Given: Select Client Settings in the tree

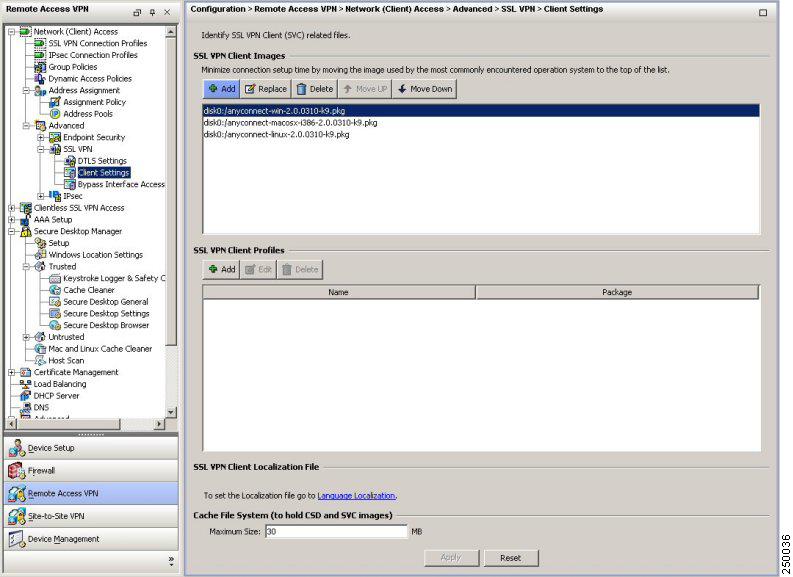Looking at the screenshot, I should (104, 173).
